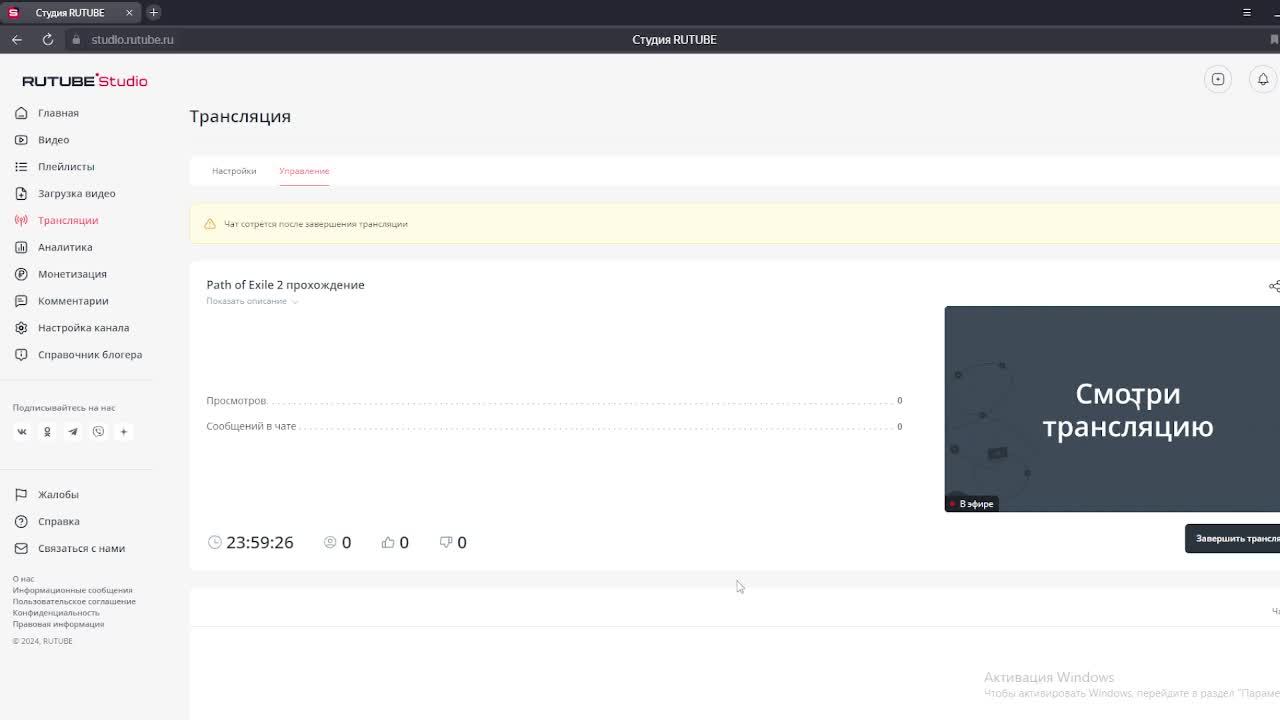Viewport: 1280px width, 720px height.
Task: Click the RUTUBE Studio logo
Action: 85,81
